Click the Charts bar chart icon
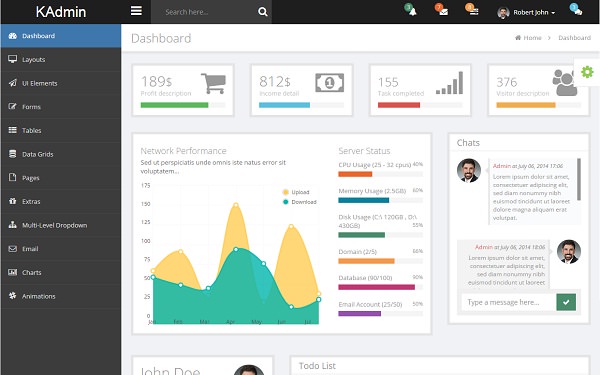This screenshot has width=600, height=375. 13,272
